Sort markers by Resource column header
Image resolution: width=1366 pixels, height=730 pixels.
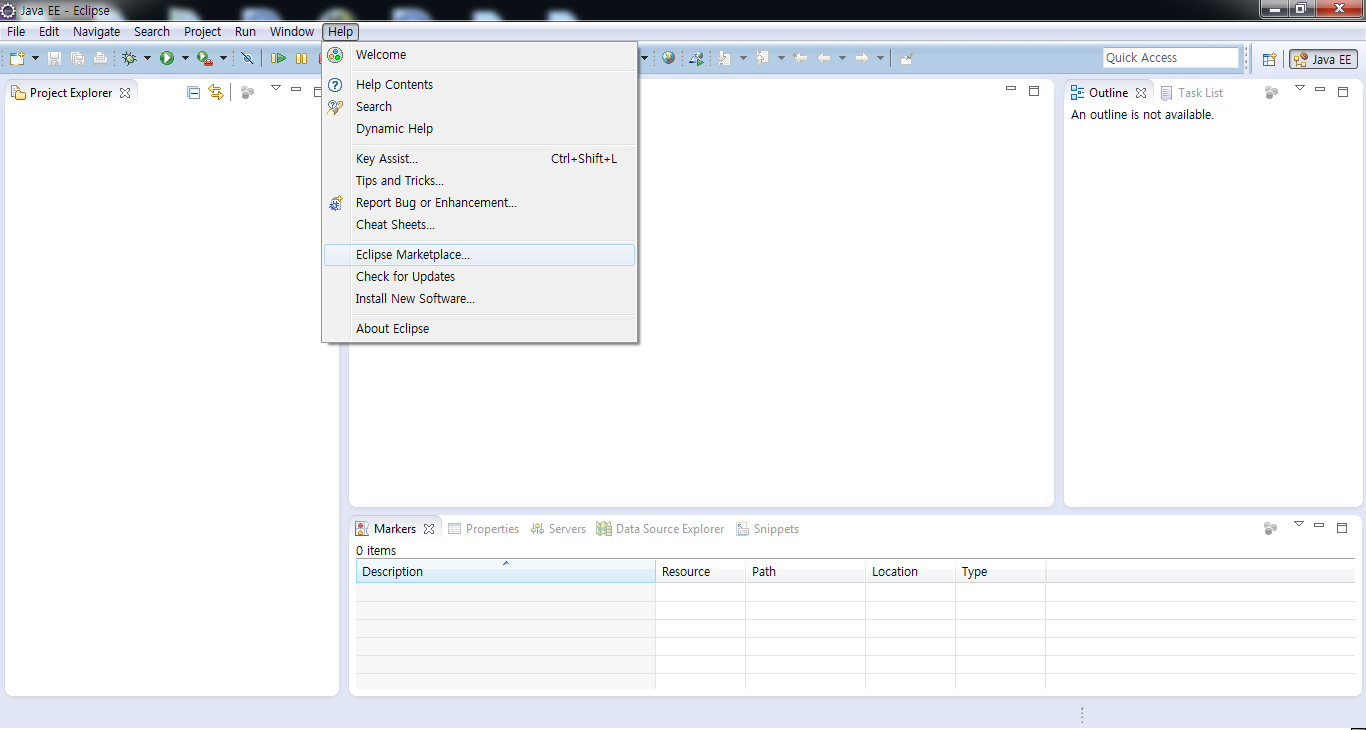click(700, 572)
